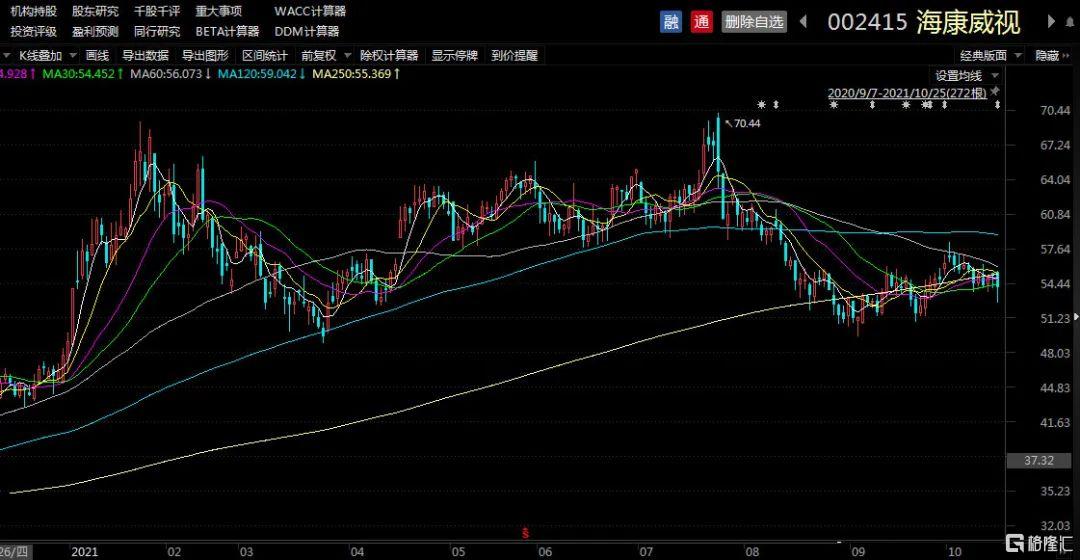Open the 股东研究 menu item
This screenshot has width=1080, height=560.
(95, 11)
